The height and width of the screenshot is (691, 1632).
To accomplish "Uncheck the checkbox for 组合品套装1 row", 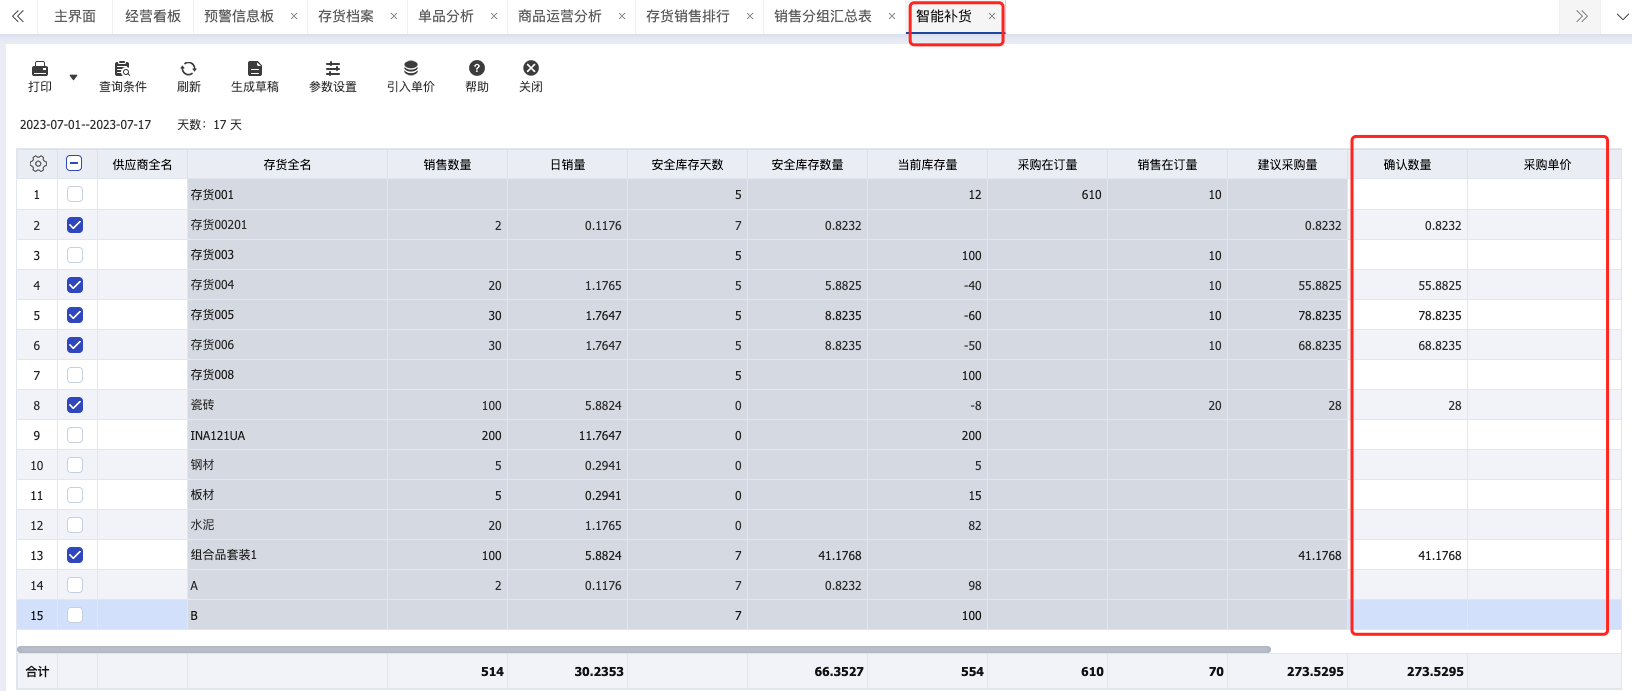I will coord(75,555).
